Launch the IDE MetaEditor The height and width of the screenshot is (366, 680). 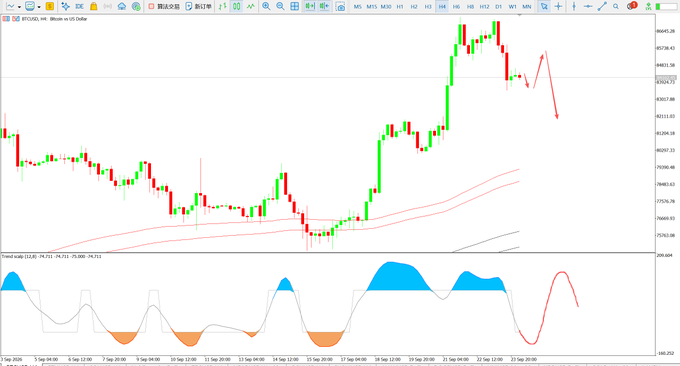[79, 7]
